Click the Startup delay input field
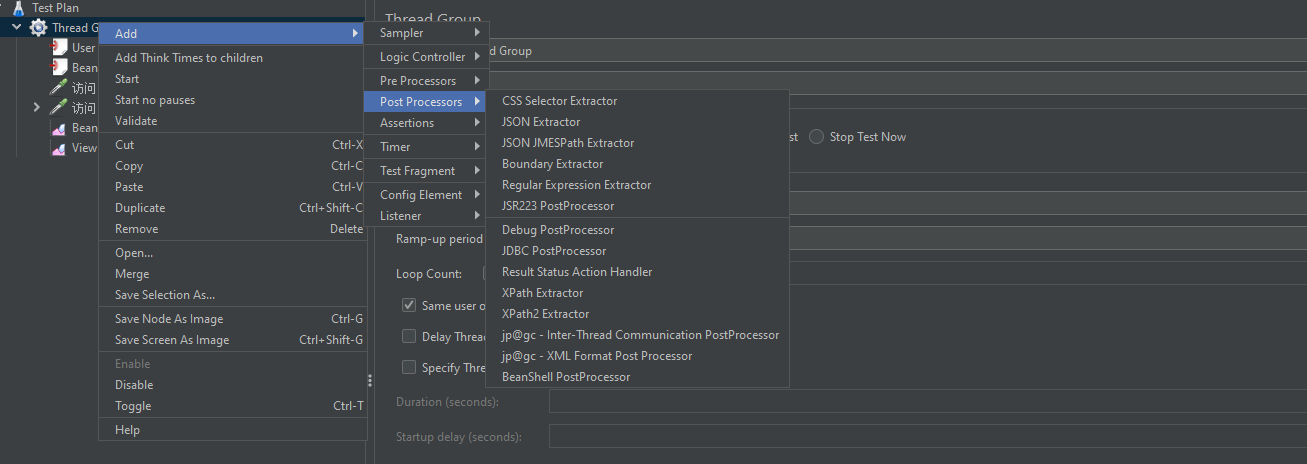Image resolution: width=1307 pixels, height=464 pixels. pyautogui.click(x=927, y=437)
